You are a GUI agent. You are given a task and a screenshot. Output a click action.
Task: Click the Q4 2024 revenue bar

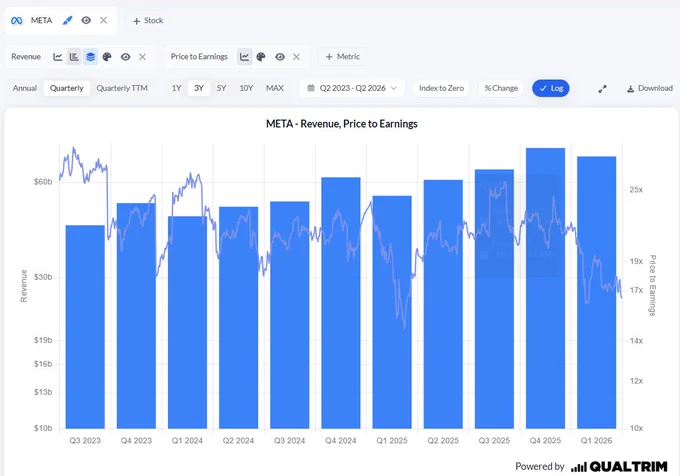pos(341,303)
